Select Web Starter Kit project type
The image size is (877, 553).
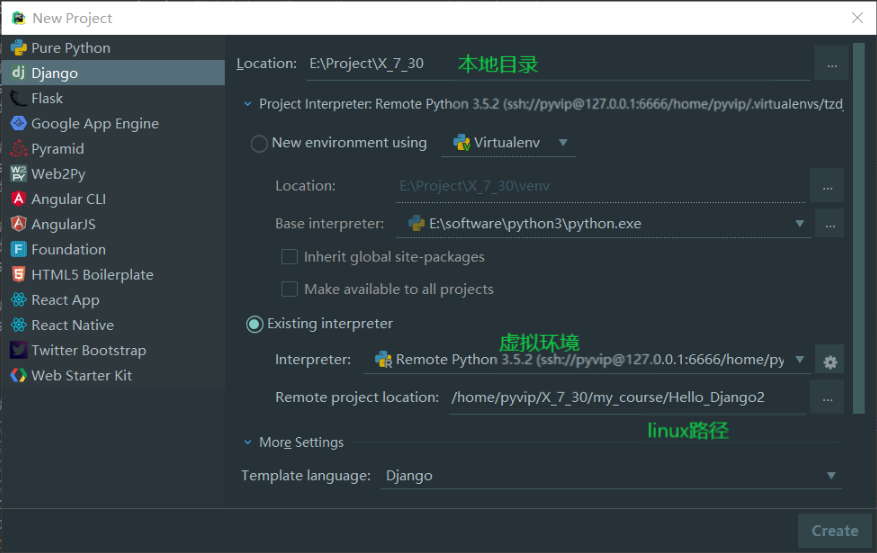[113, 375]
